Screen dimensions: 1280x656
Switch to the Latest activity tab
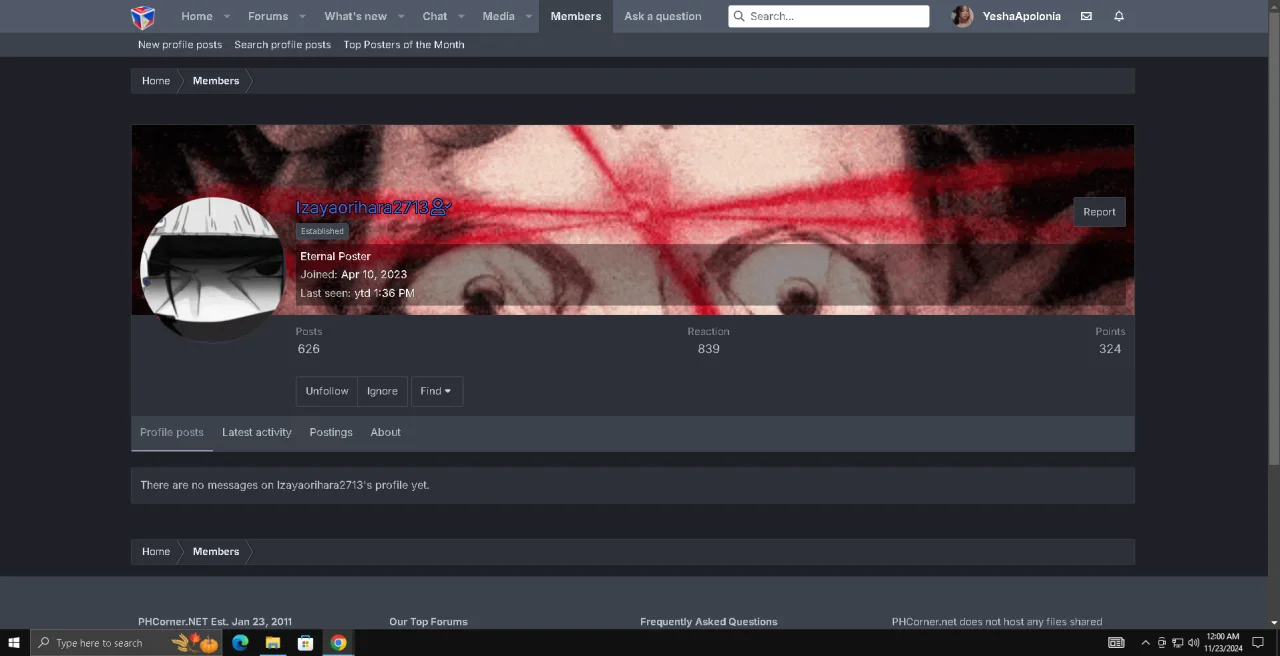257,432
